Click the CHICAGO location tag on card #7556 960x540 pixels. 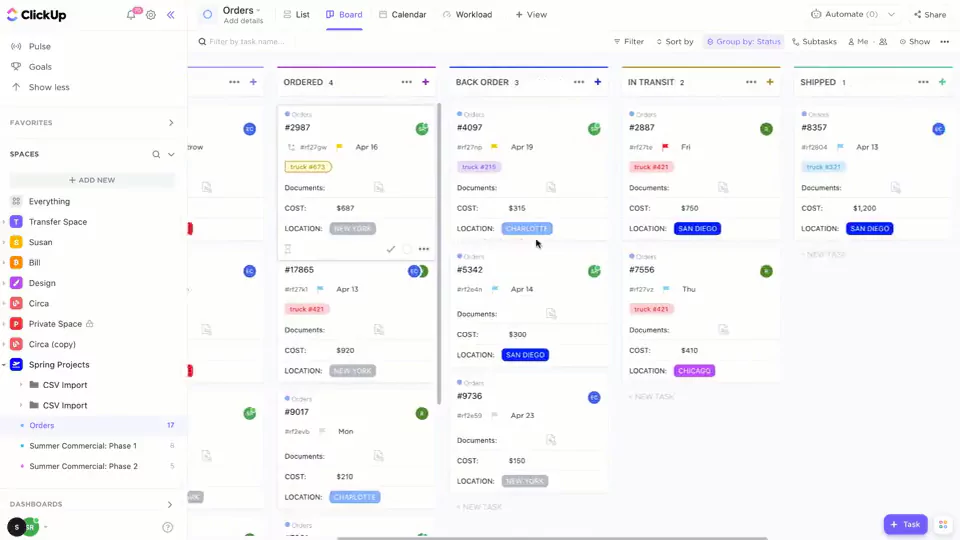[x=694, y=371]
